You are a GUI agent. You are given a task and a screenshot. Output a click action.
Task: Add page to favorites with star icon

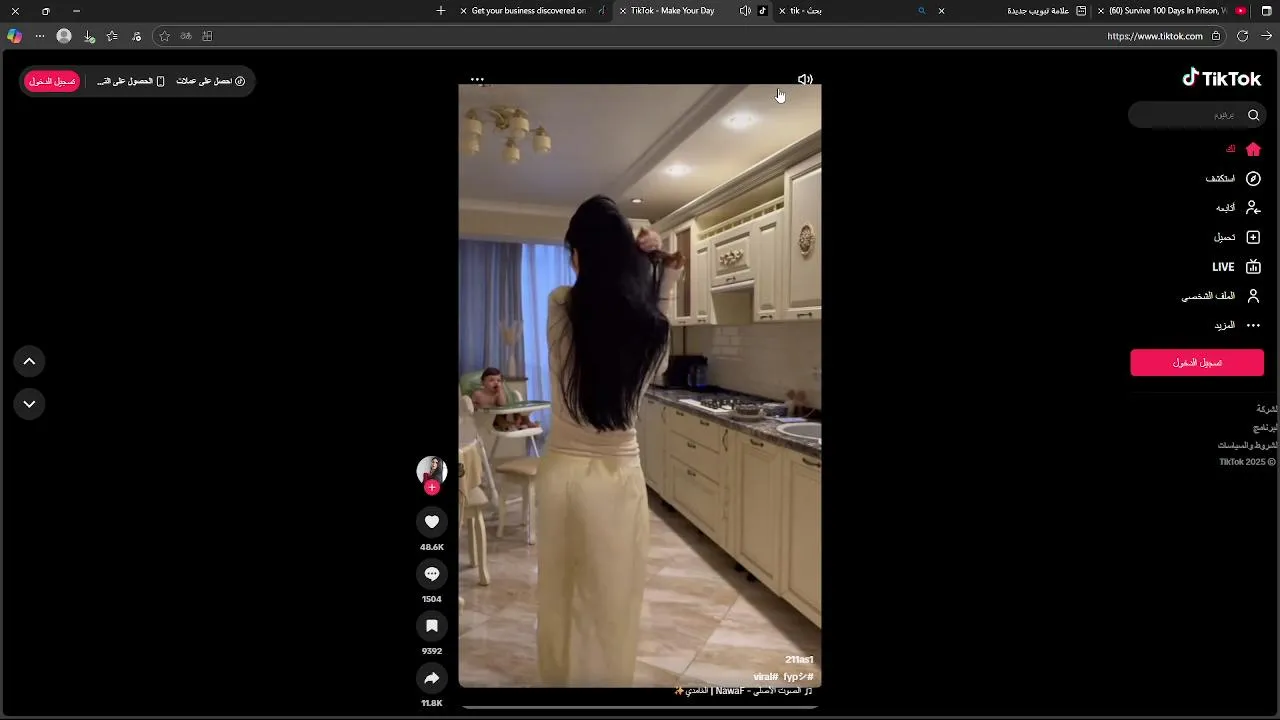[x=165, y=36]
